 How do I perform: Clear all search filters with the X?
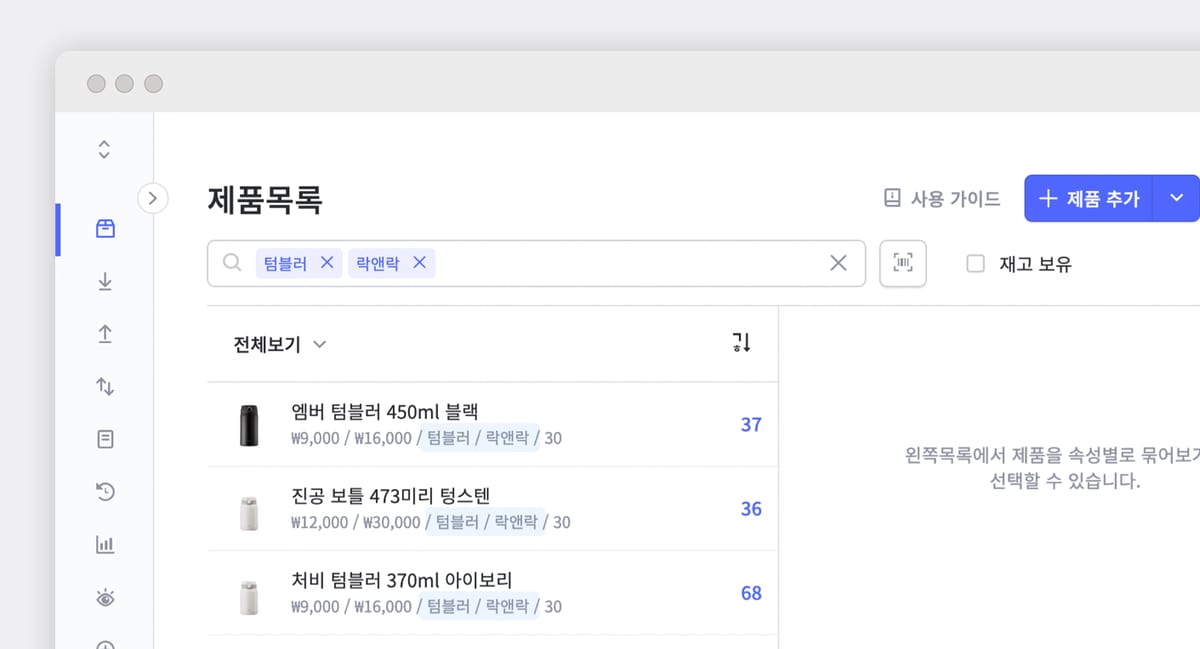(838, 263)
